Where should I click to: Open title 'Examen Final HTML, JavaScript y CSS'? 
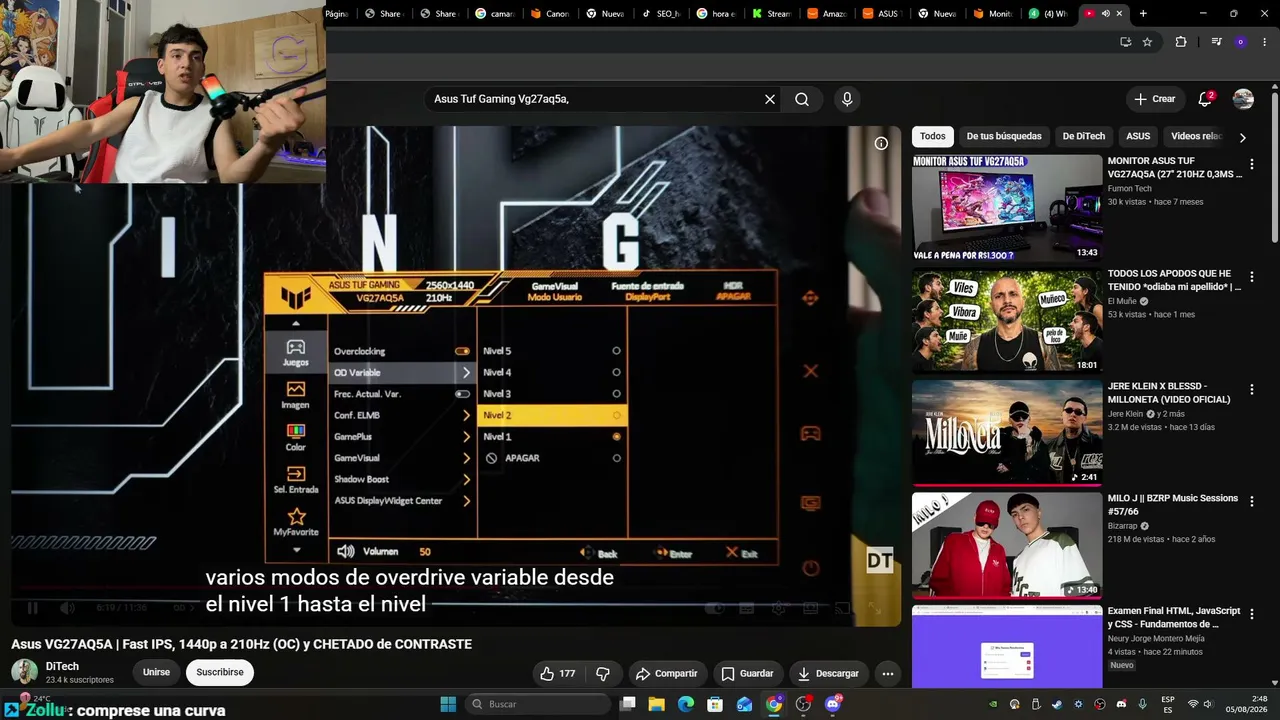point(1174,617)
